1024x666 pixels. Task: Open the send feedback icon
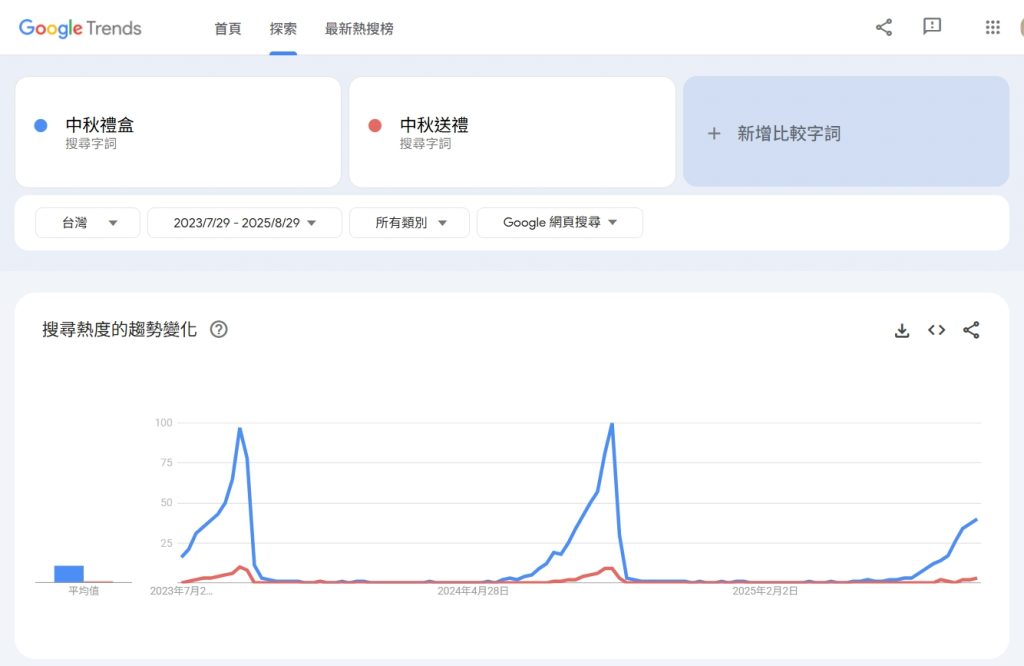[932, 26]
